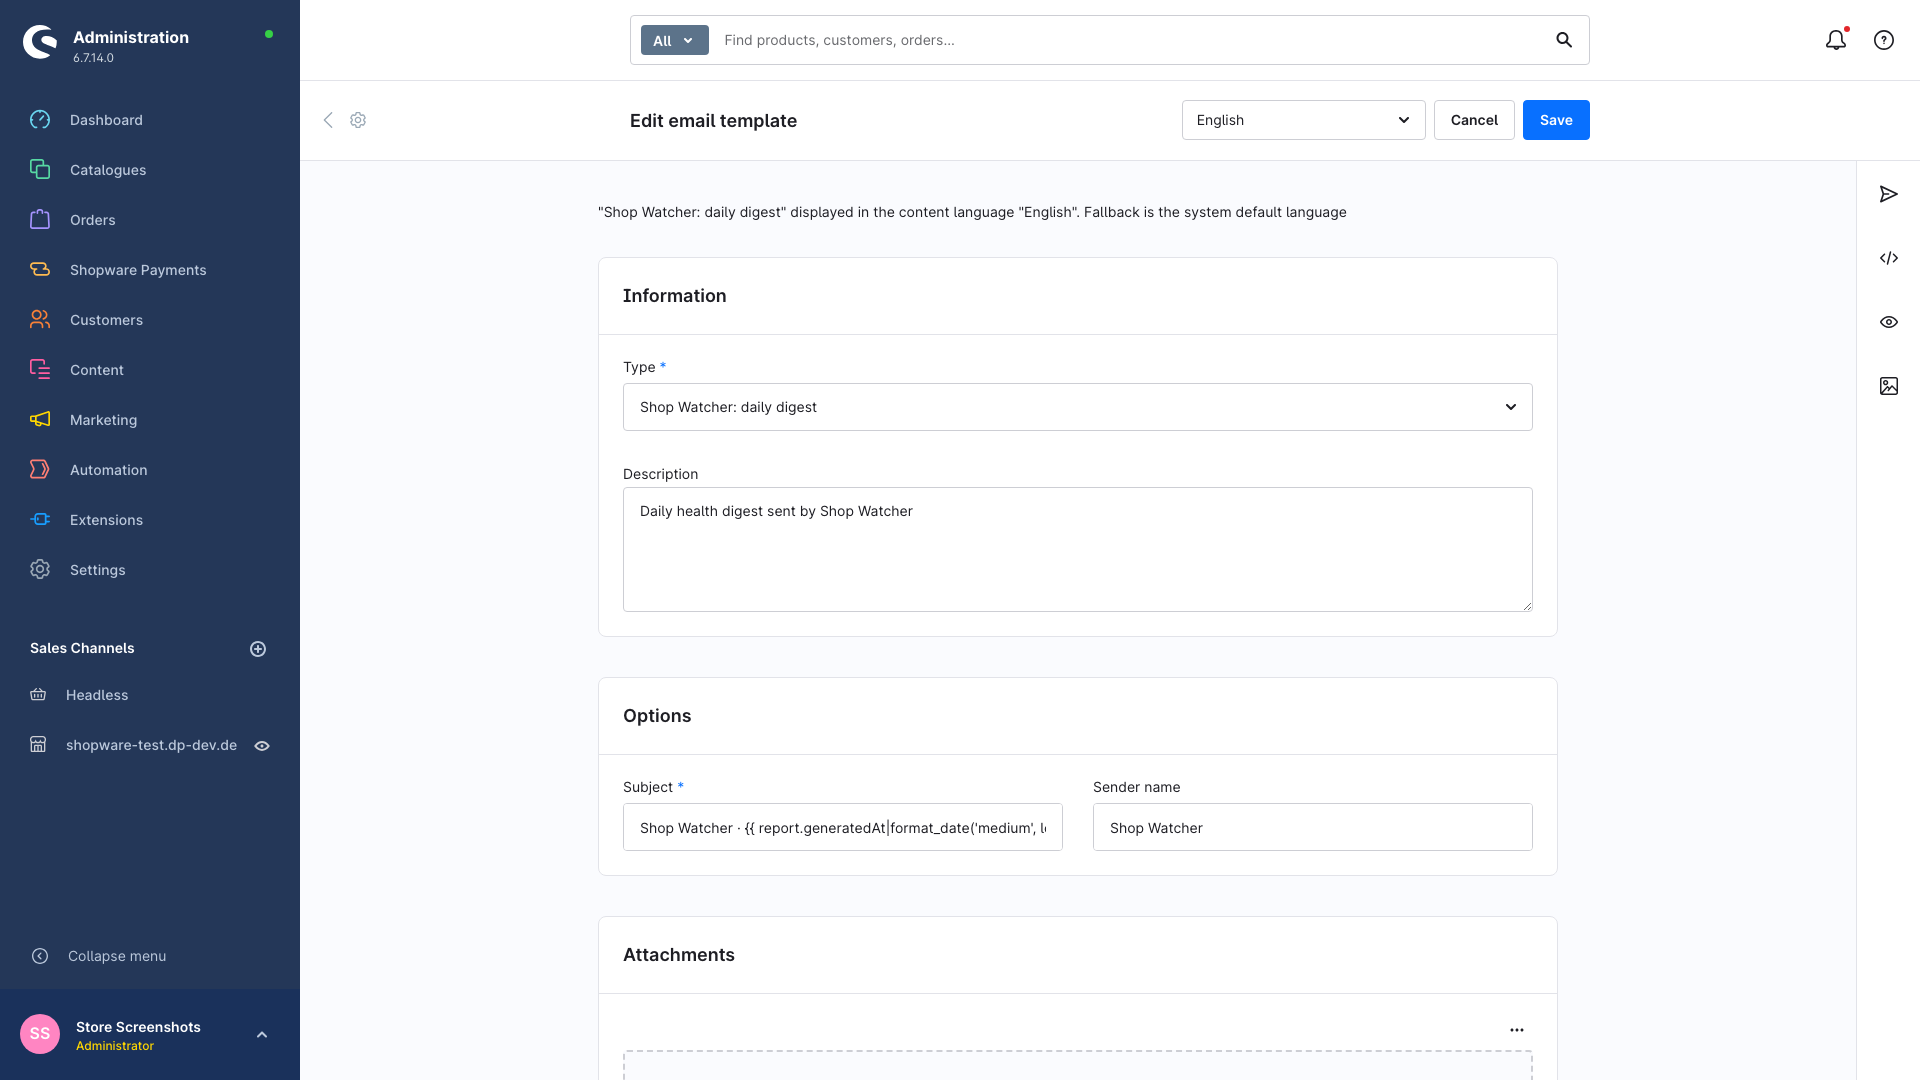
Task: Toggle storefront view eye for shopware-test.dp-dev.de
Action: pos(262,746)
